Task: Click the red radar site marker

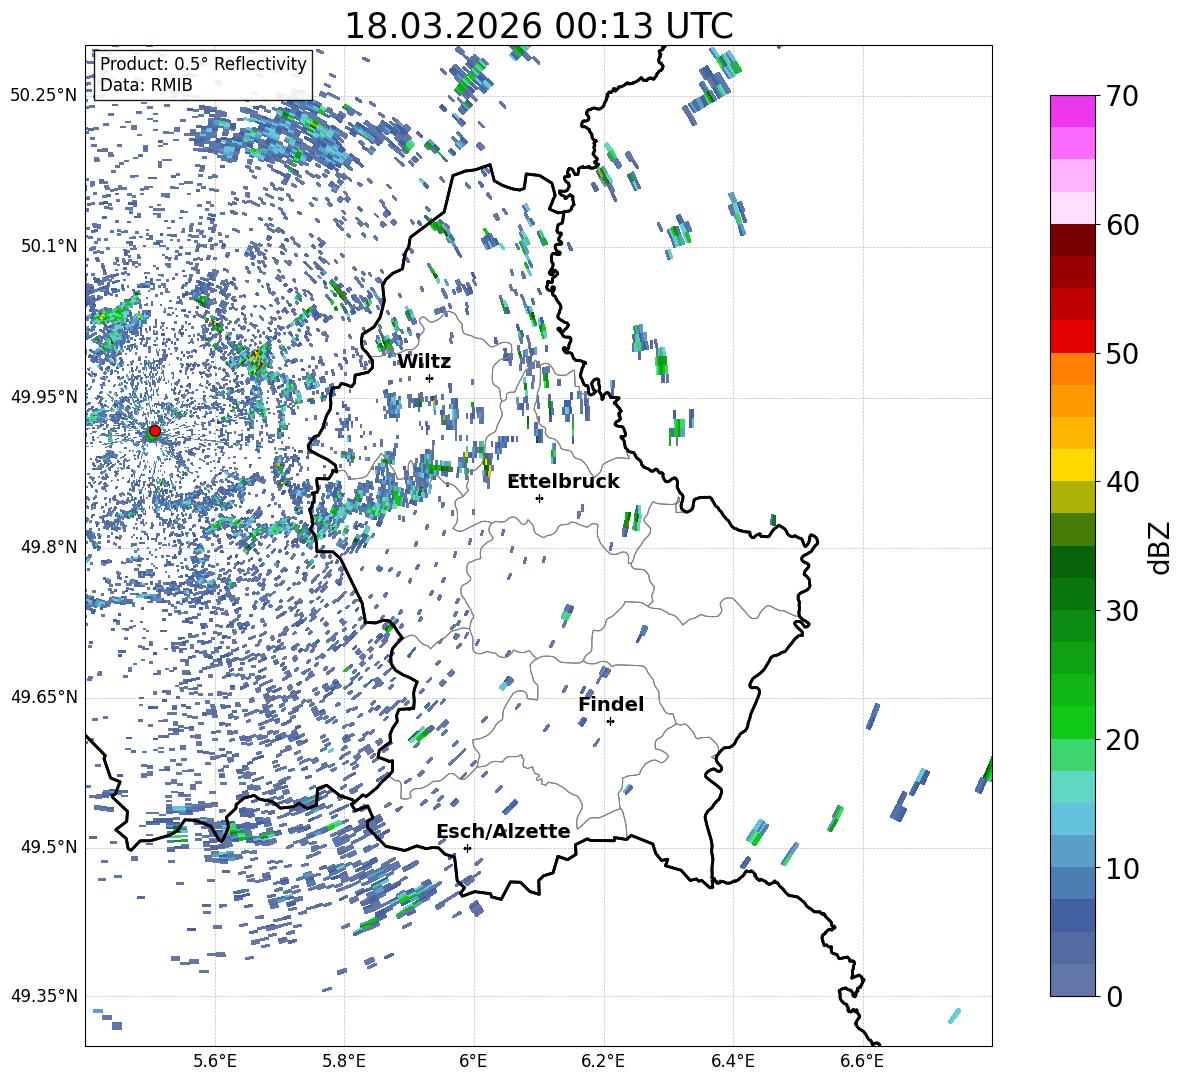Action: tap(154, 431)
